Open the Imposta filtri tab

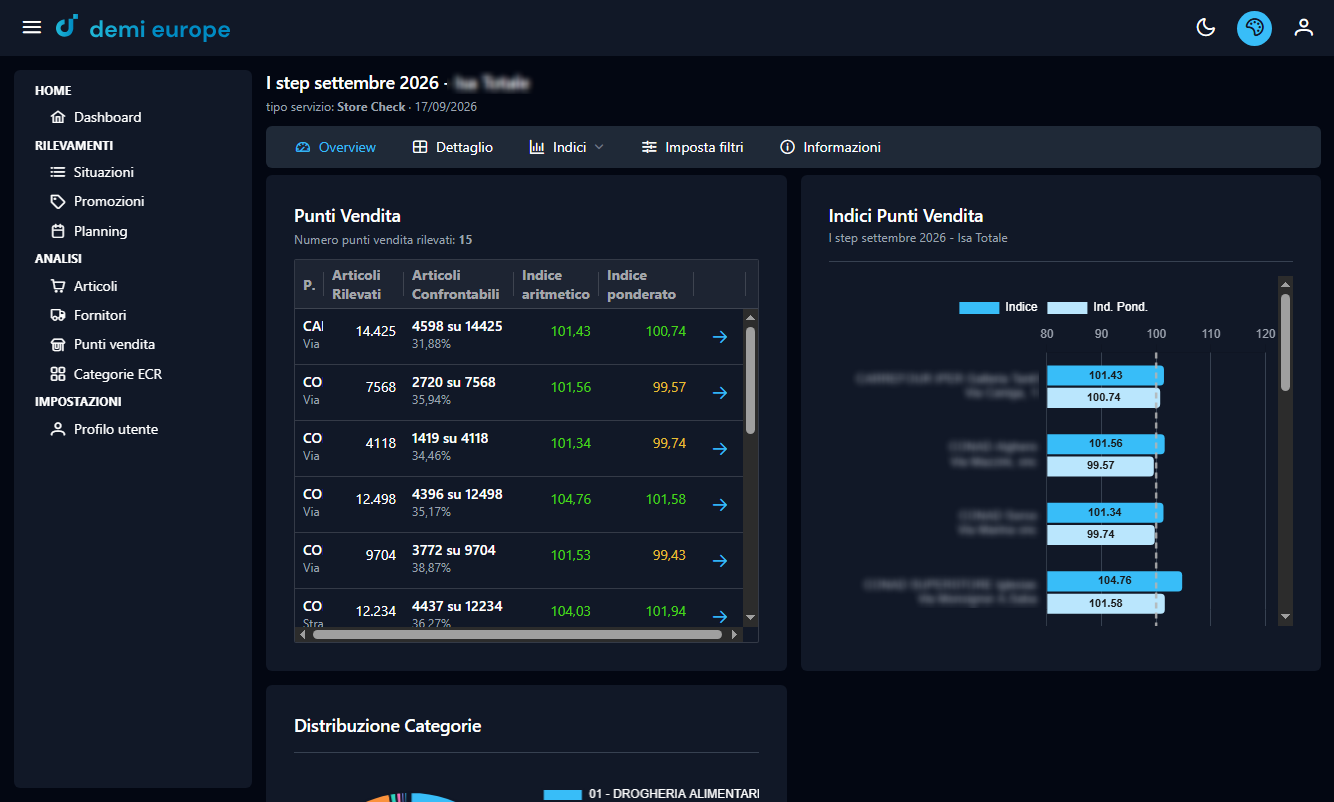coord(693,147)
